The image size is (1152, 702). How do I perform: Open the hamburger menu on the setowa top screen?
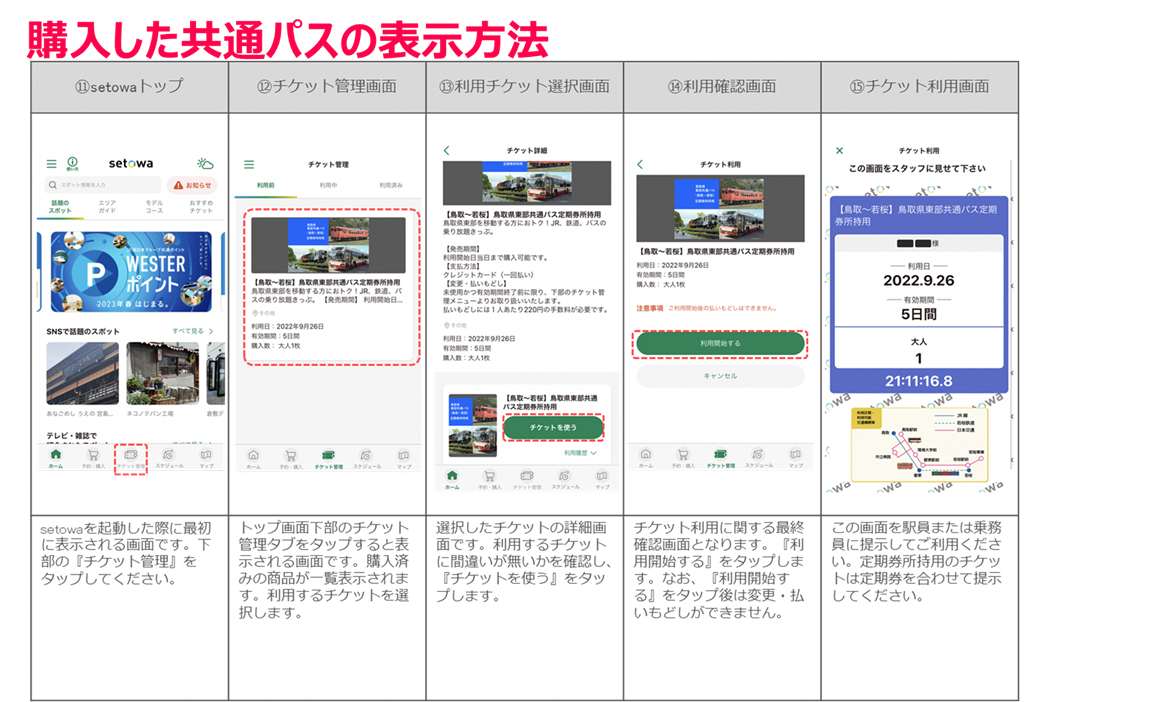pyautogui.click(x=51, y=164)
